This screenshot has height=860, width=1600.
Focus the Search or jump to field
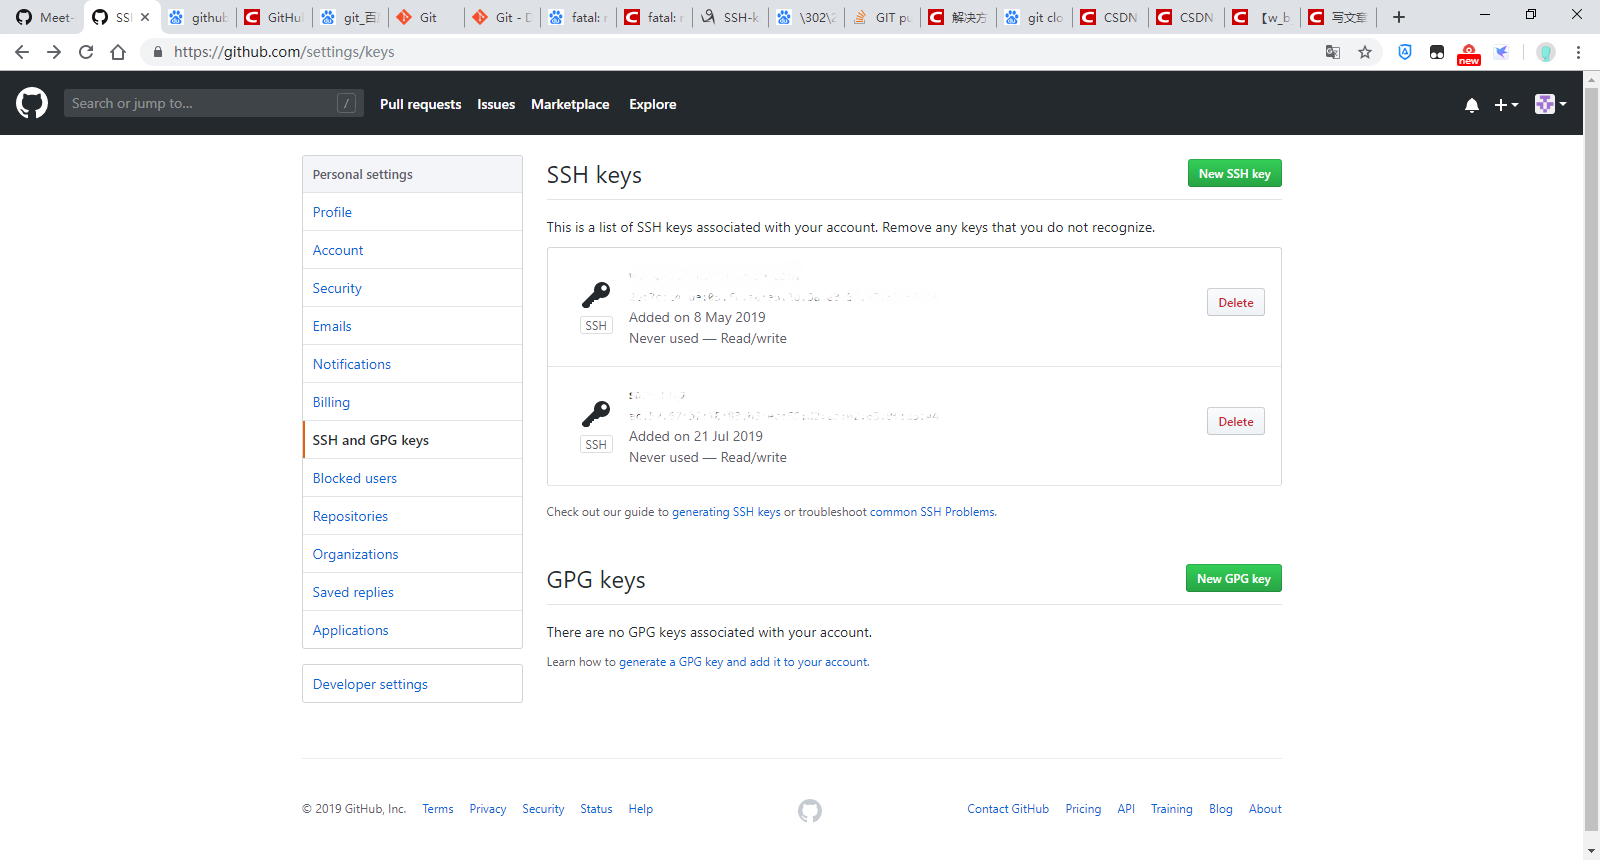coord(214,103)
